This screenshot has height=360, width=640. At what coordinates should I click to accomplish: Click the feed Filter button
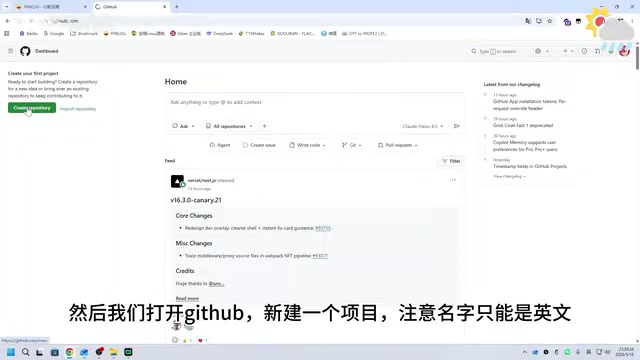coord(451,161)
